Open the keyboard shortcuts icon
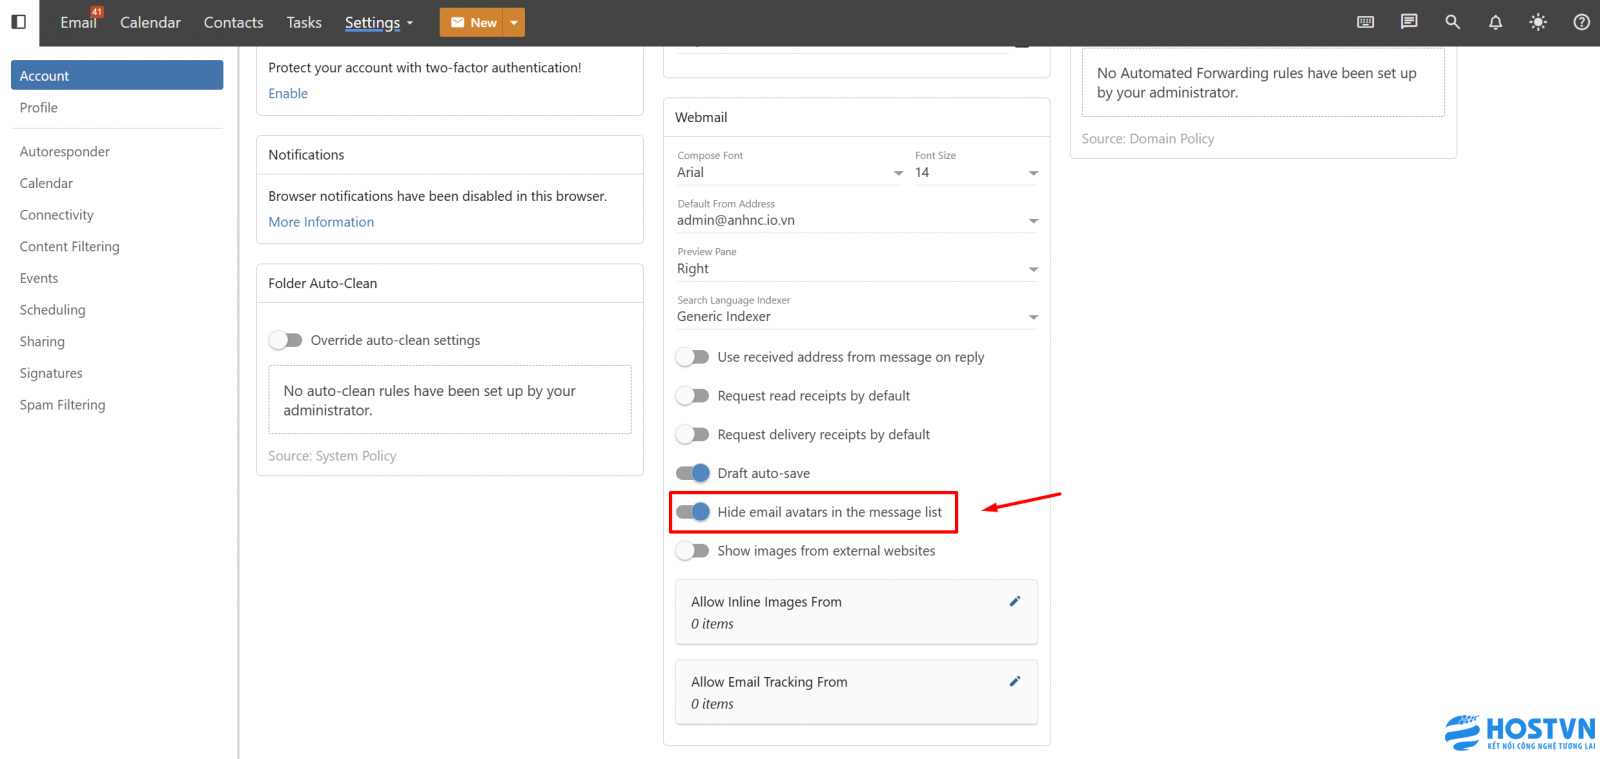The image size is (1600, 759). point(1365,22)
